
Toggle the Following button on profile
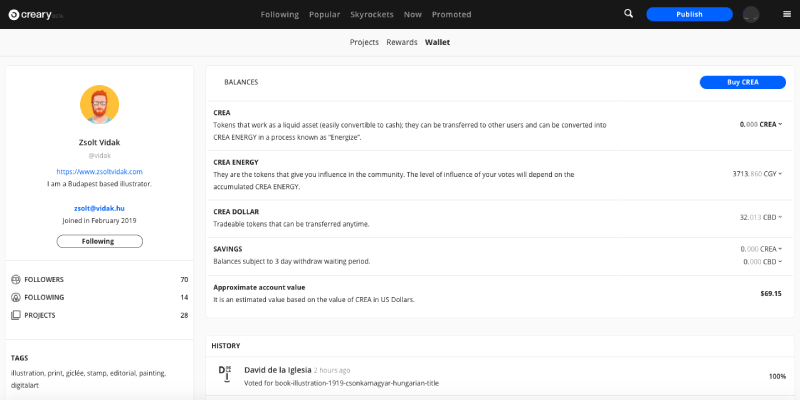point(99,241)
